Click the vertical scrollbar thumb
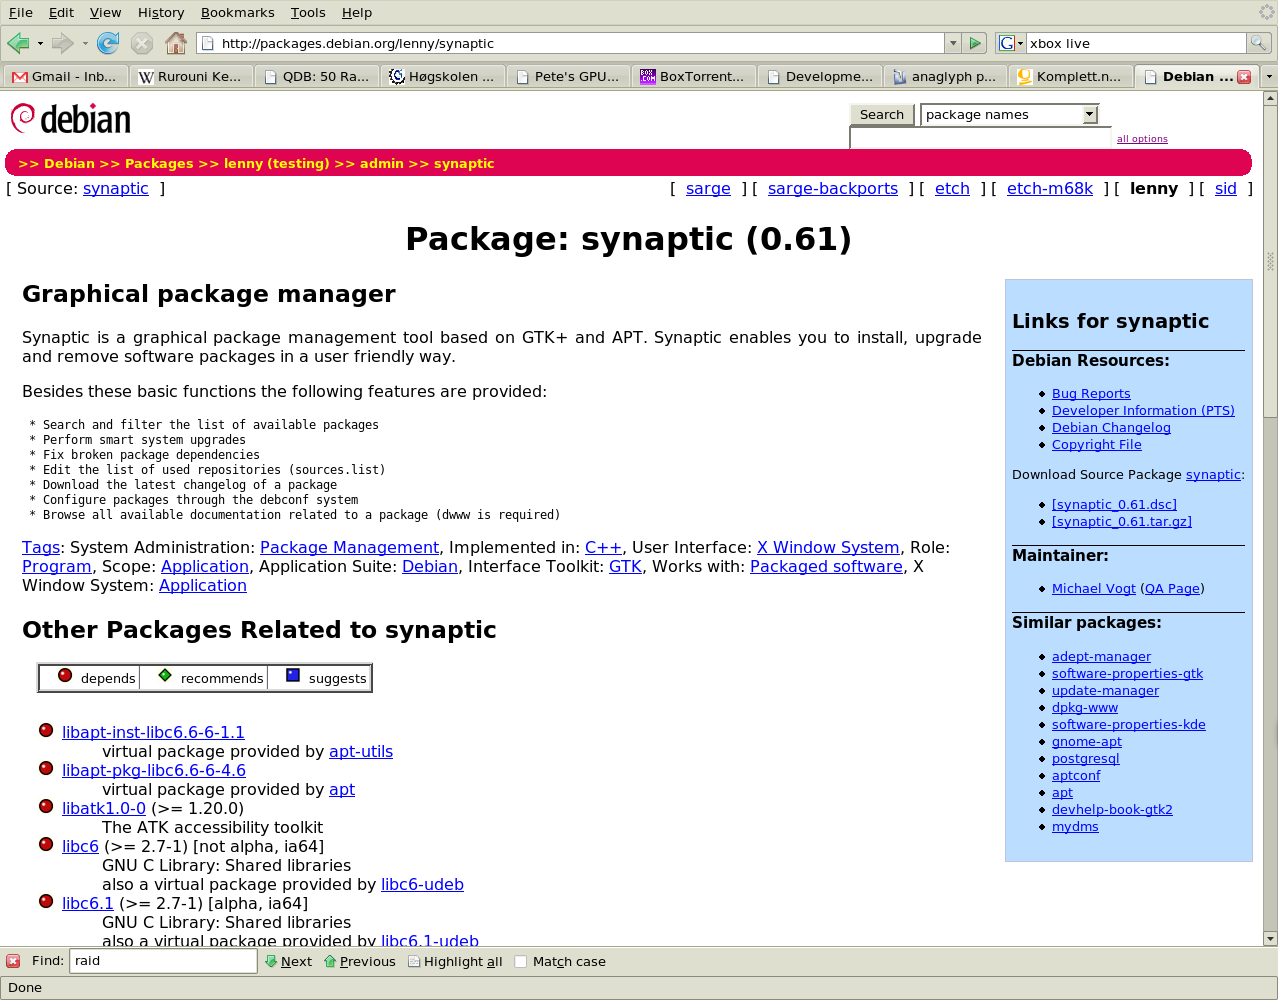Viewport: 1278px width, 1000px height. tap(1270, 262)
